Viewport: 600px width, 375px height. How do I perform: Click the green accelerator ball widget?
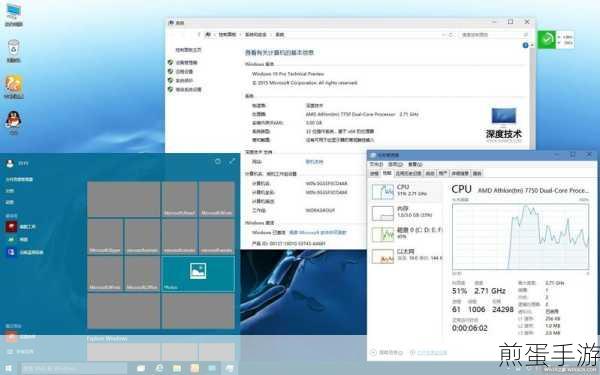point(546,40)
